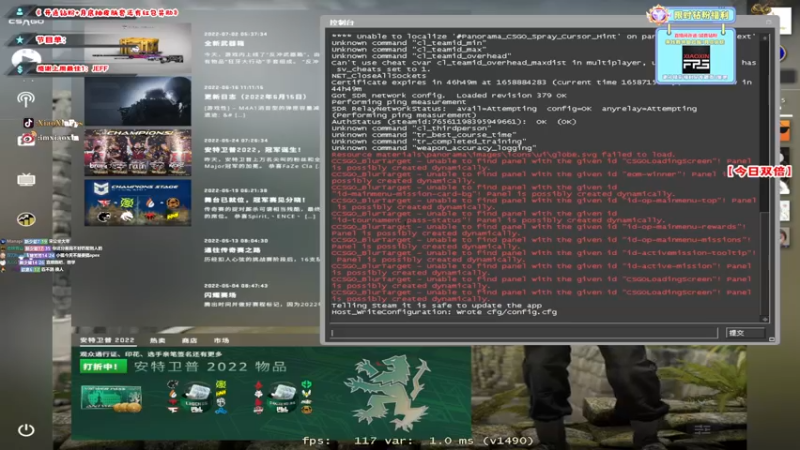Click the power quit icon
The width and height of the screenshot is (800, 450).
26,430
